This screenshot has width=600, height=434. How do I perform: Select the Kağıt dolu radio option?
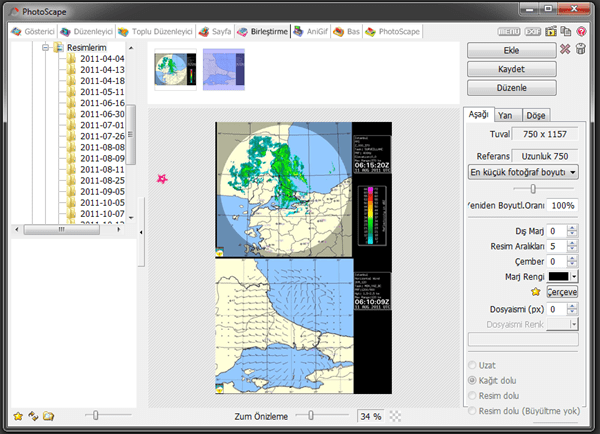click(474, 381)
